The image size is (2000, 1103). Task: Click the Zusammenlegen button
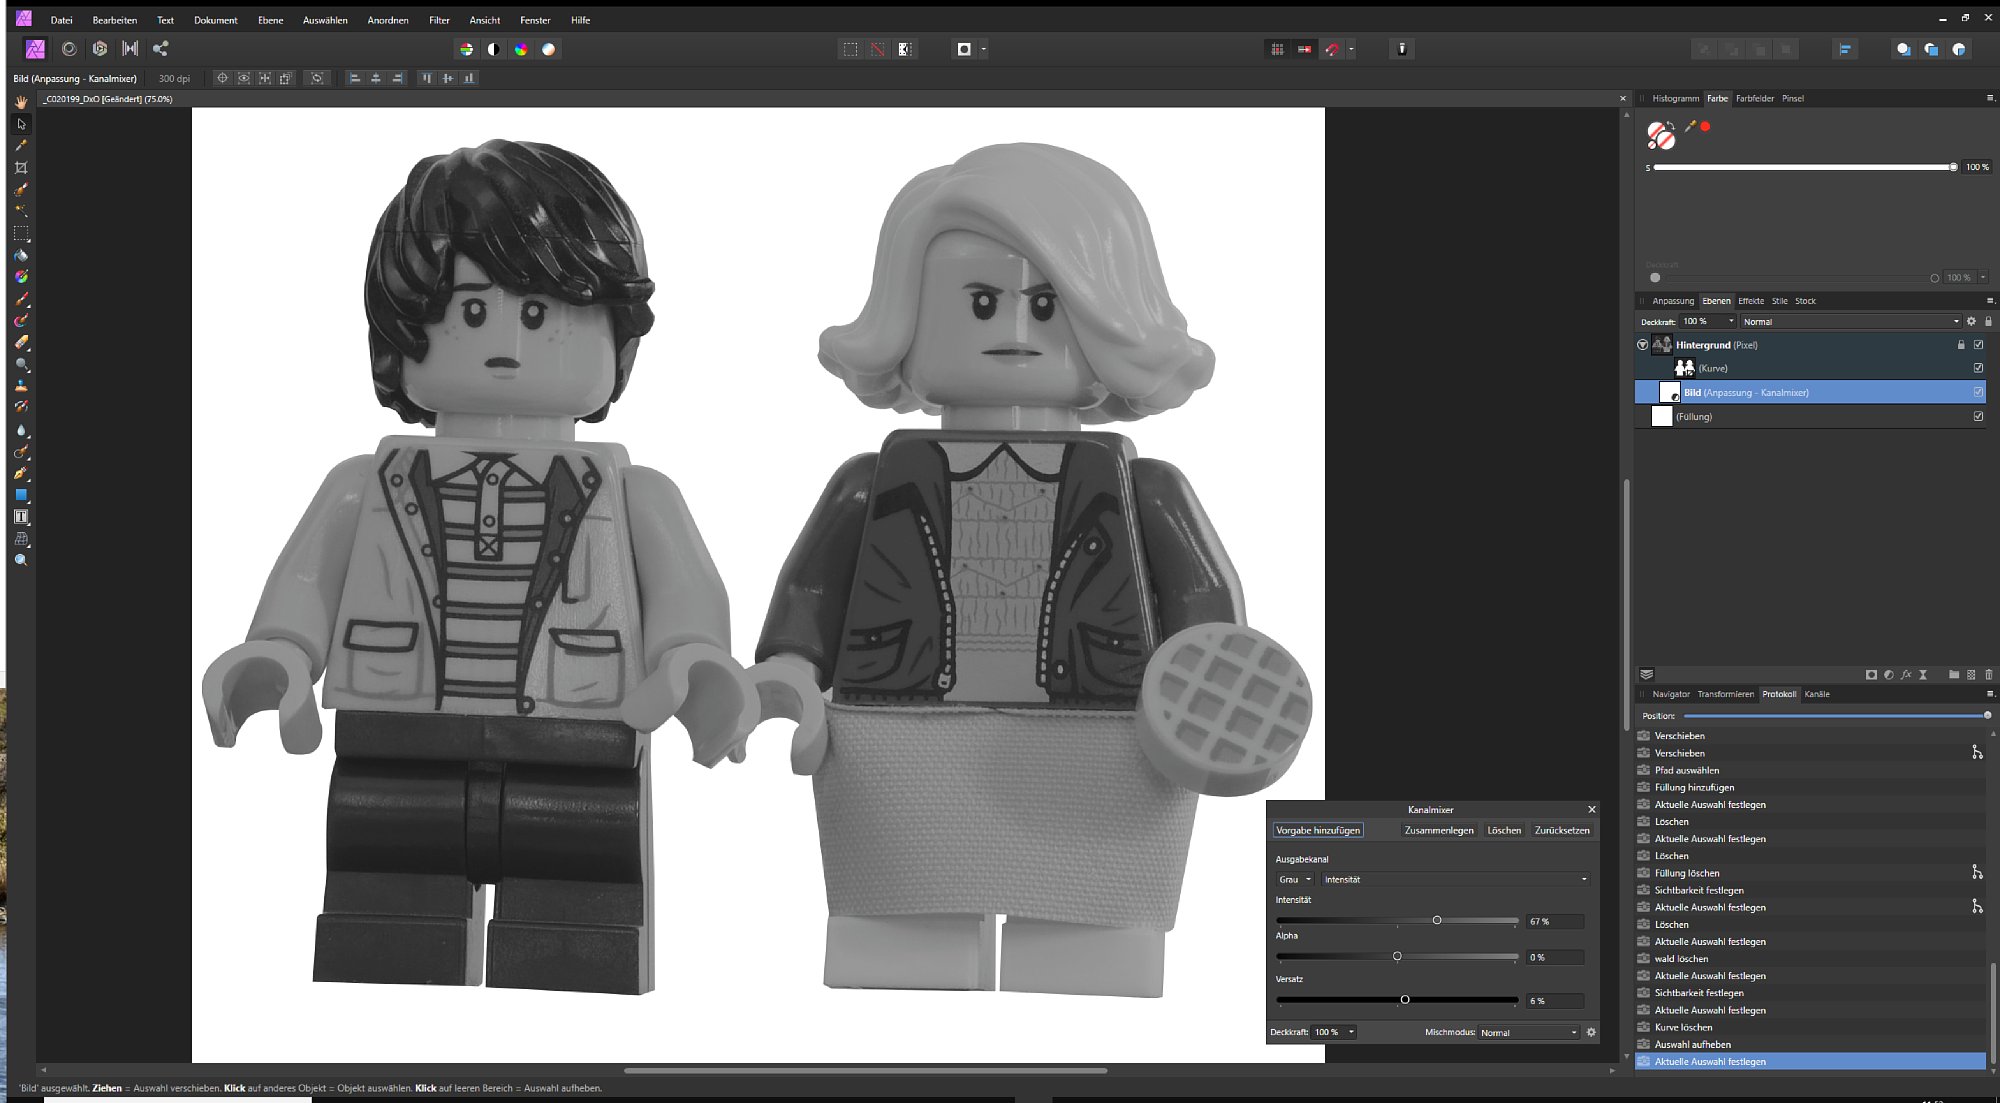(1438, 830)
